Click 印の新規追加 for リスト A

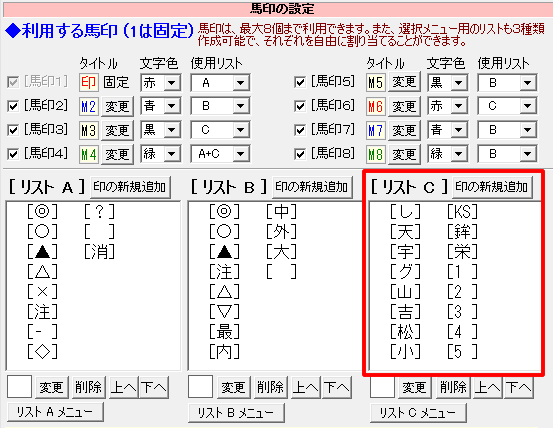click(x=130, y=187)
